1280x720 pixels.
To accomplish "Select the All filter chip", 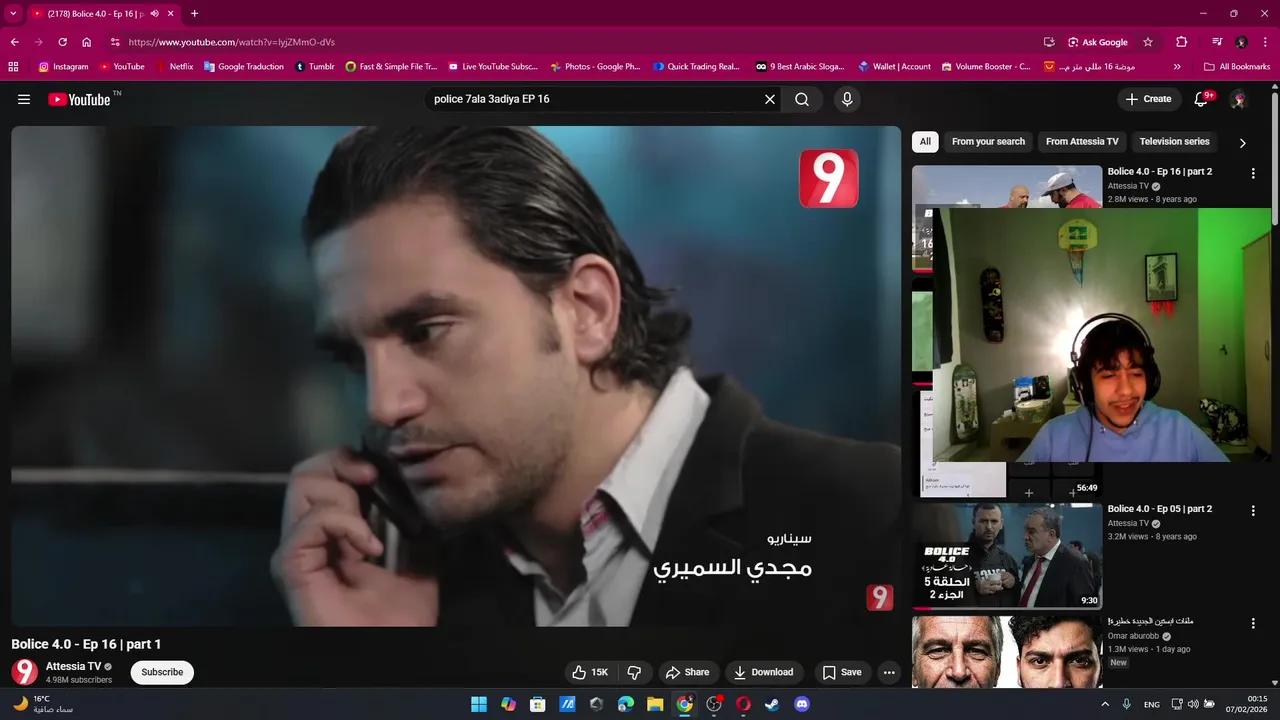I will (x=925, y=141).
